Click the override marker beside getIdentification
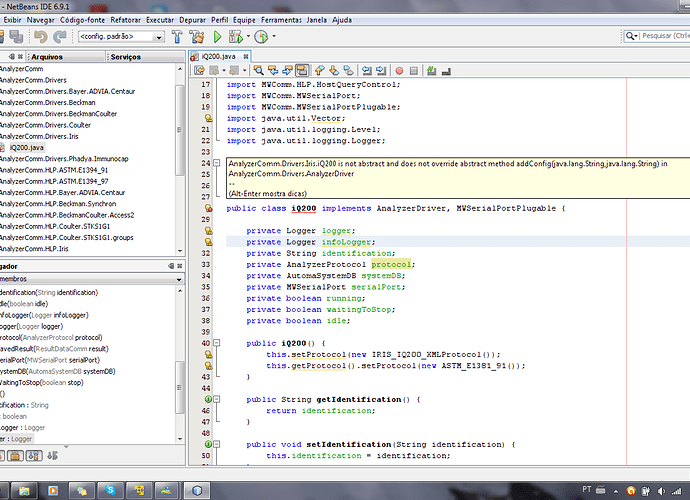Image resolution: width=690 pixels, height=500 pixels. (x=208, y=399)
